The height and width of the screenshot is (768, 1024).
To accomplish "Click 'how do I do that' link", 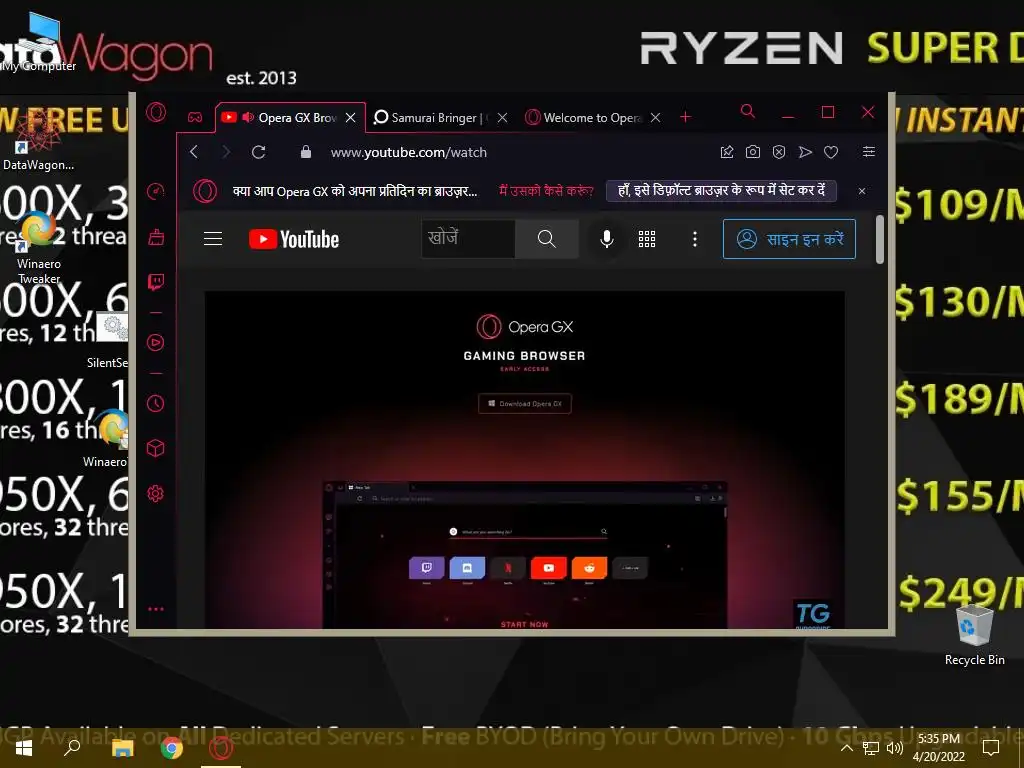I will (546, 191).
